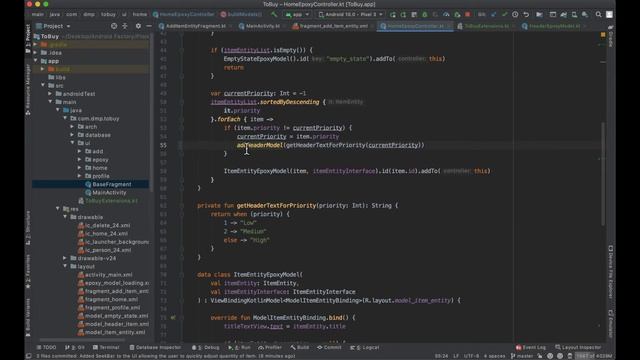Image resolution: width=640 pixels, height=360 pixels.
Task: Open Favorites side tab
Action: [28, 271]
